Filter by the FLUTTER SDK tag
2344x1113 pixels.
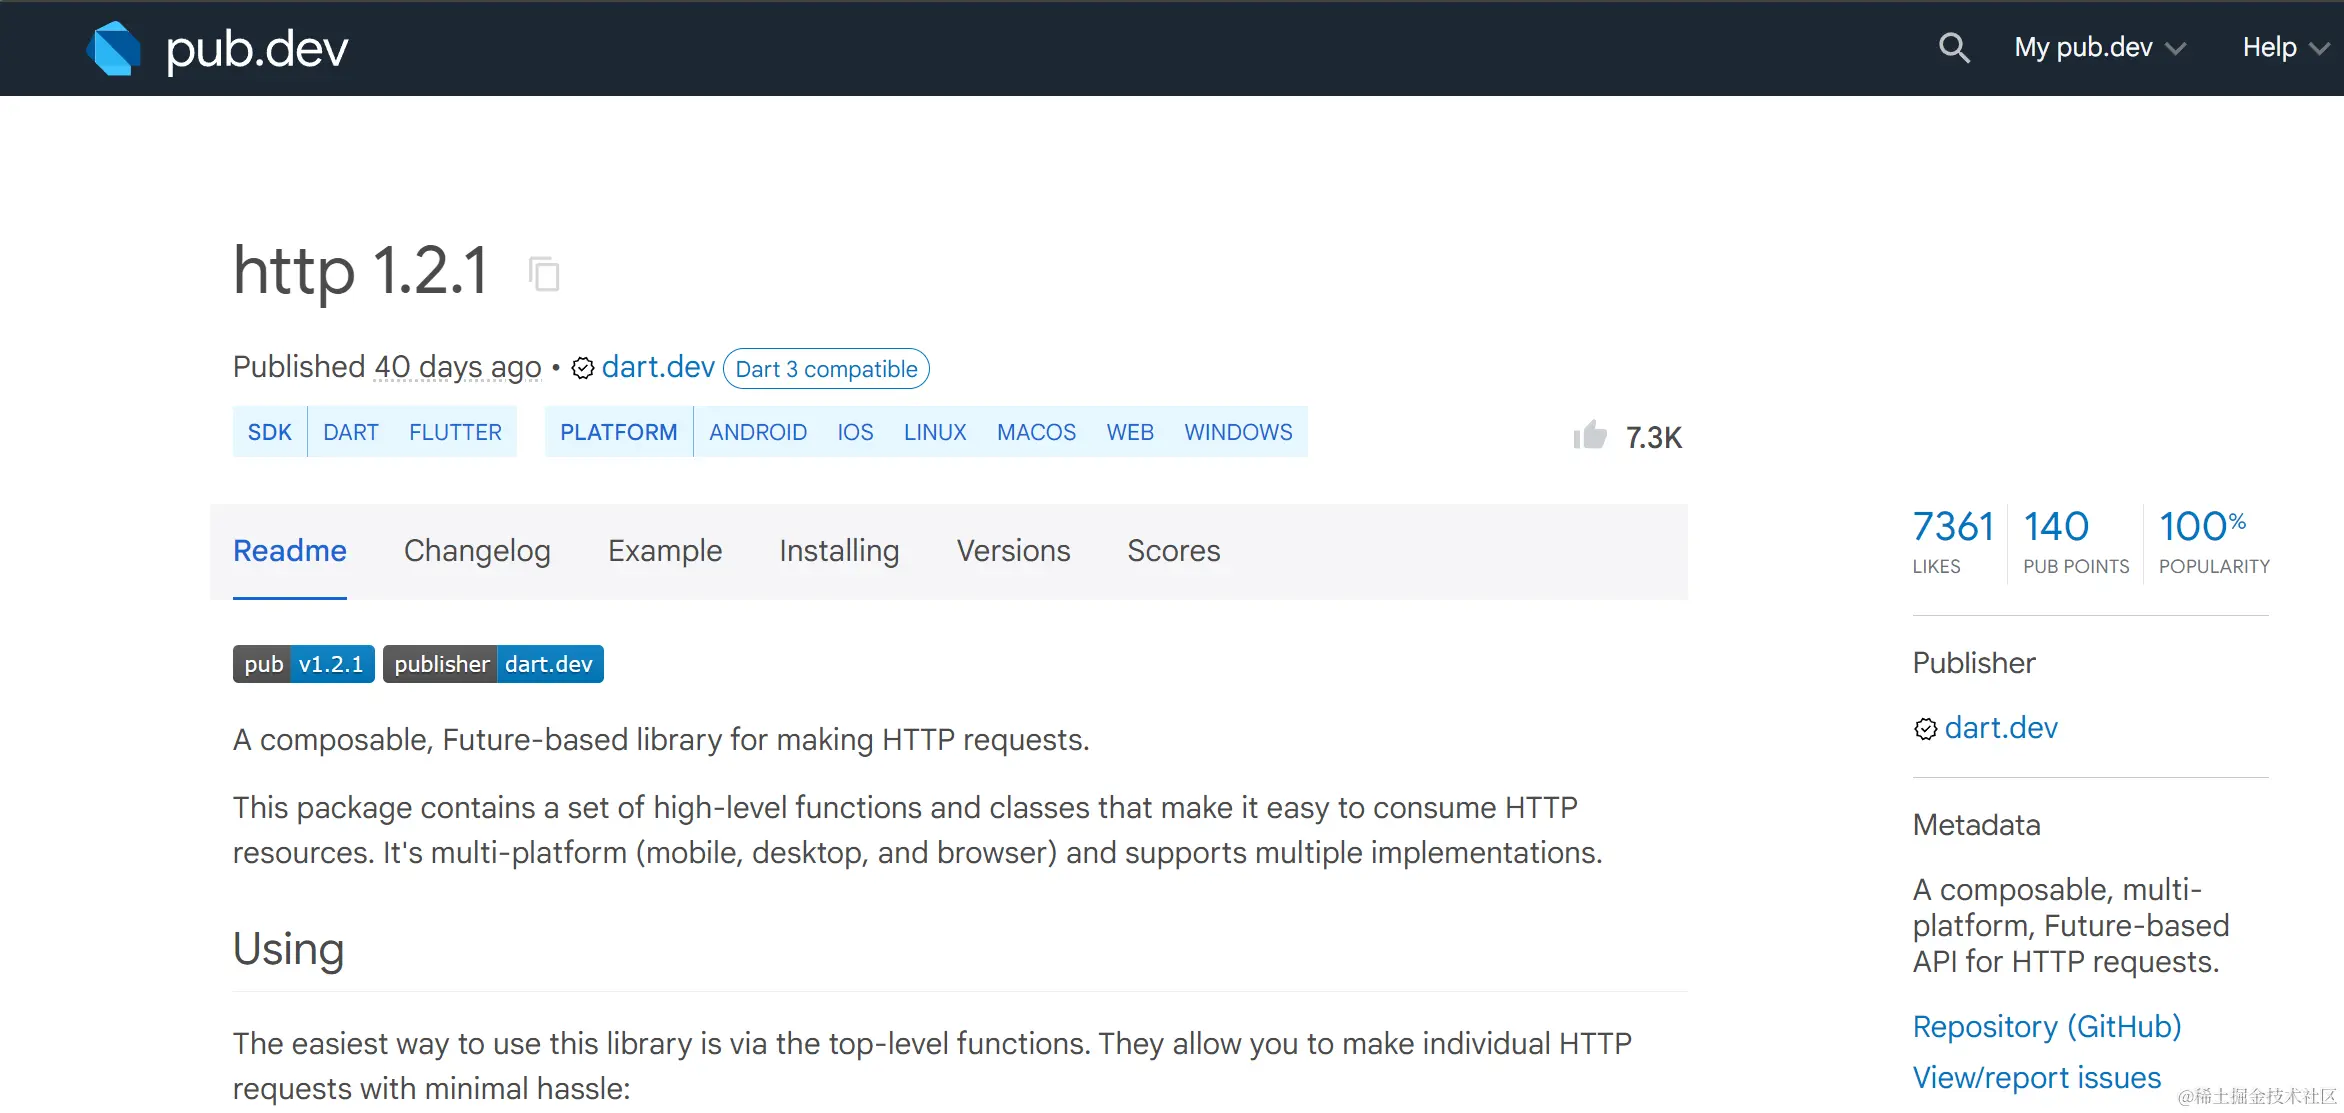[455, 432]
